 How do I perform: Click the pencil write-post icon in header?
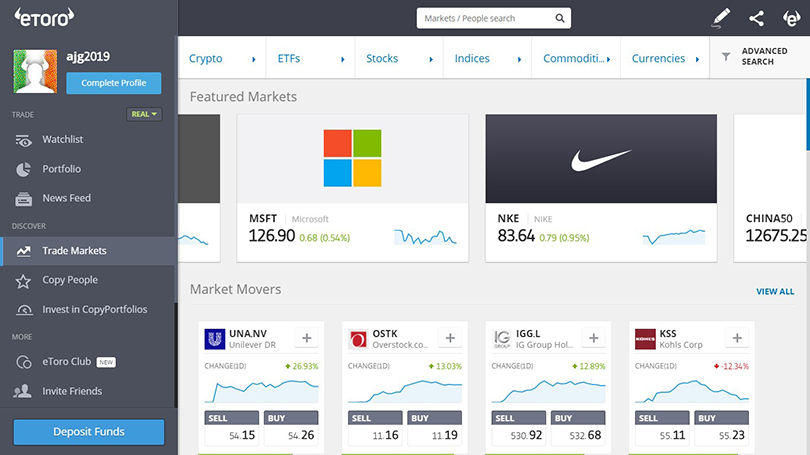720,18
